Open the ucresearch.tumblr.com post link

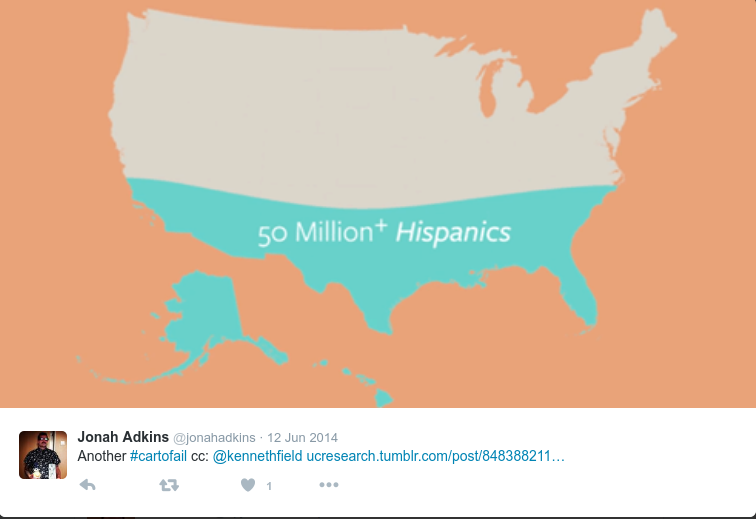coord(435,456)
